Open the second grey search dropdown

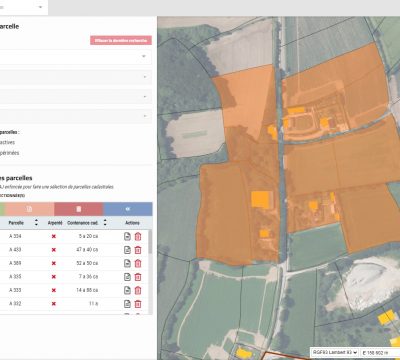tap(75, 77)
